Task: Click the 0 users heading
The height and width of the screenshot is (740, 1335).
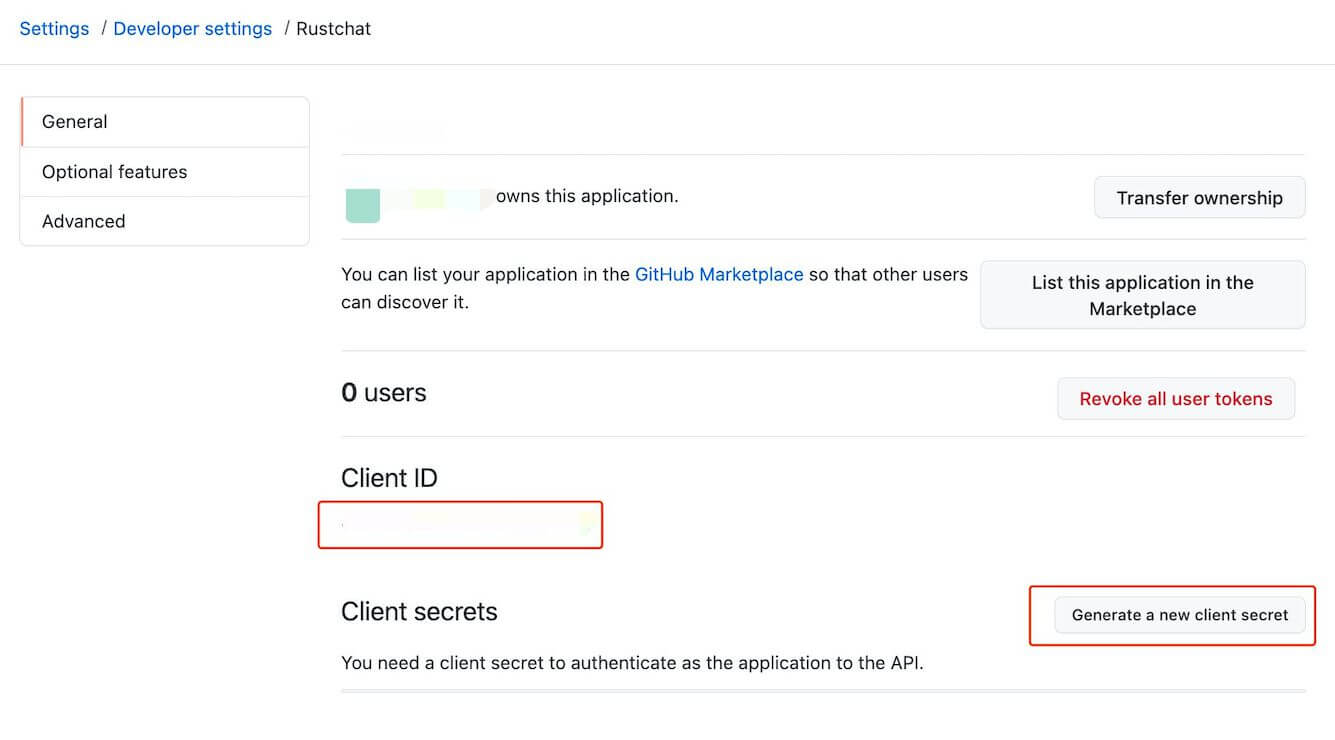Action: click(384, 393)
